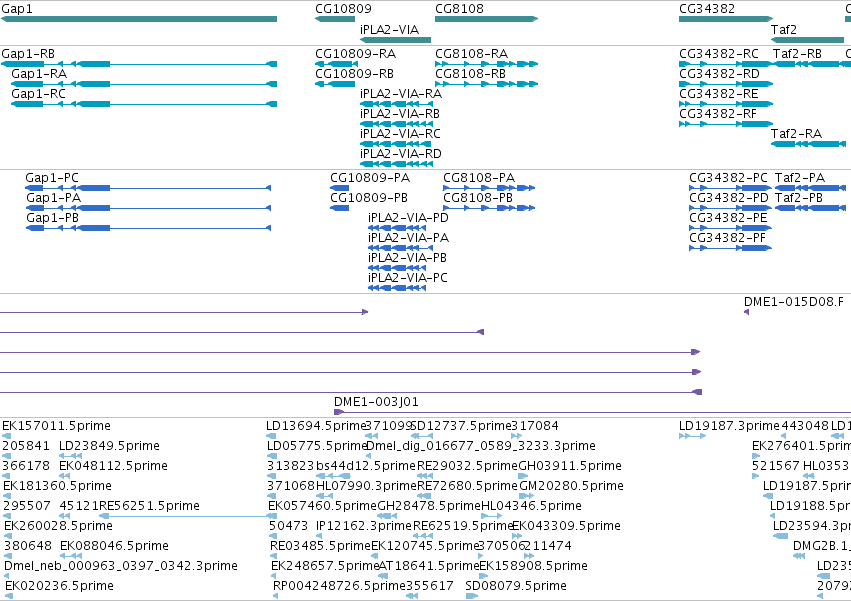Select the DME1-015D08.F clone feature
The width and height of the screenshot is (851, 601).
point(747,312)
